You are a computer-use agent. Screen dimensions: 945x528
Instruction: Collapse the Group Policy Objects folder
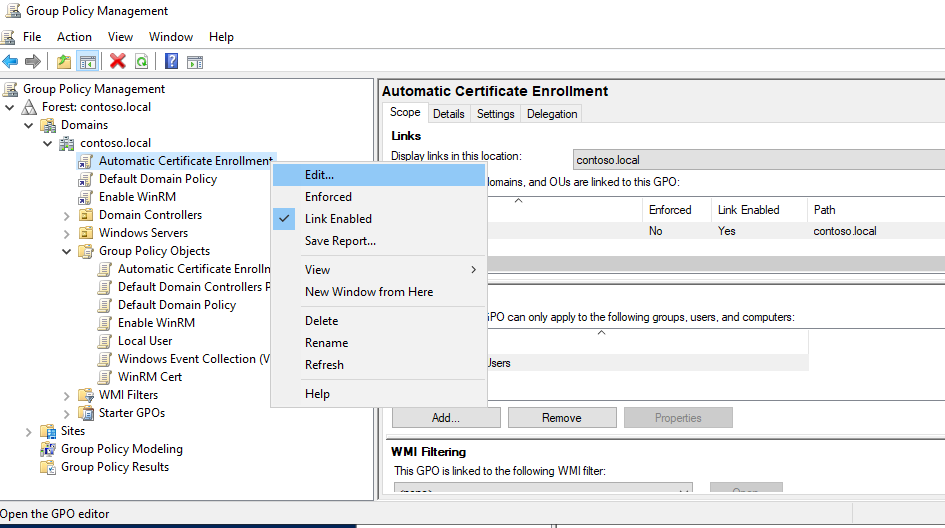67,251
